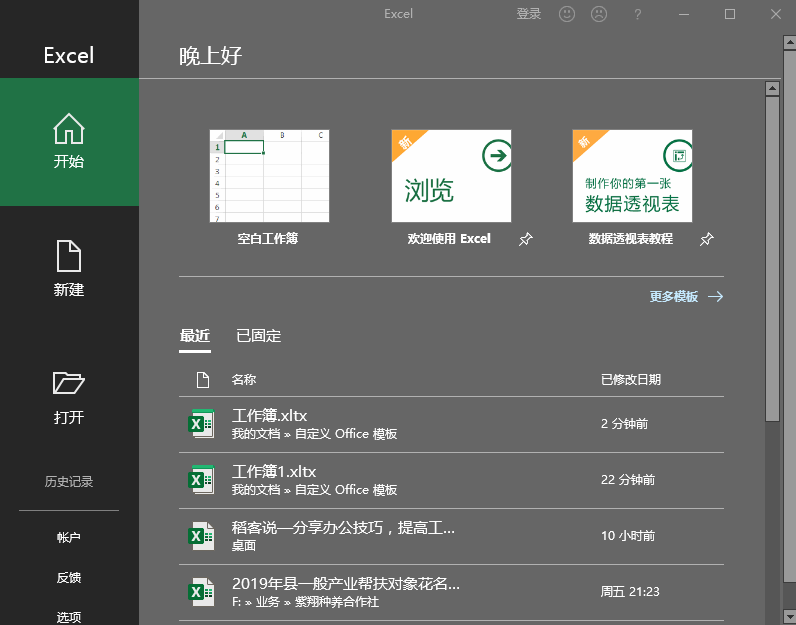
Task: Click the New (新建) document icon
Action: [x=69, y=256]
